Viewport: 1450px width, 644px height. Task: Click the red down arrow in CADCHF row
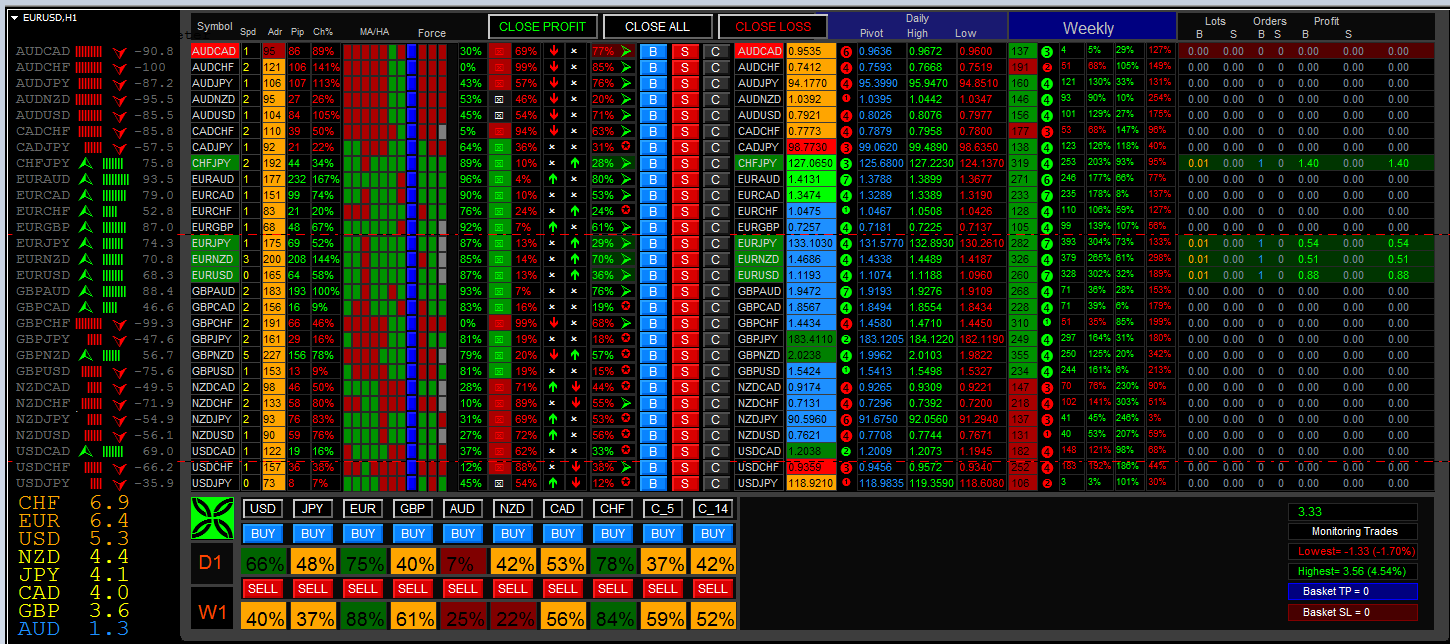555,131
